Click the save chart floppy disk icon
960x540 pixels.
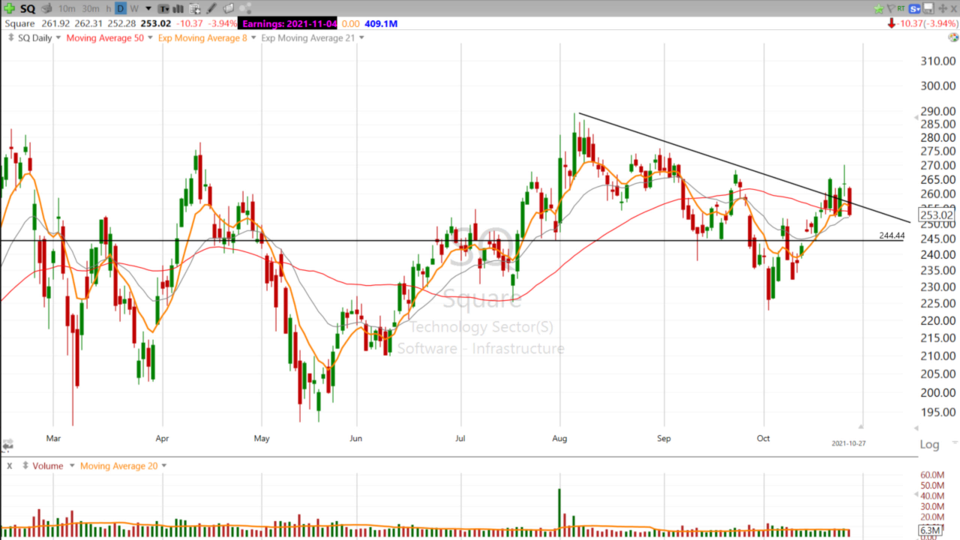click(x=928, y=8)
